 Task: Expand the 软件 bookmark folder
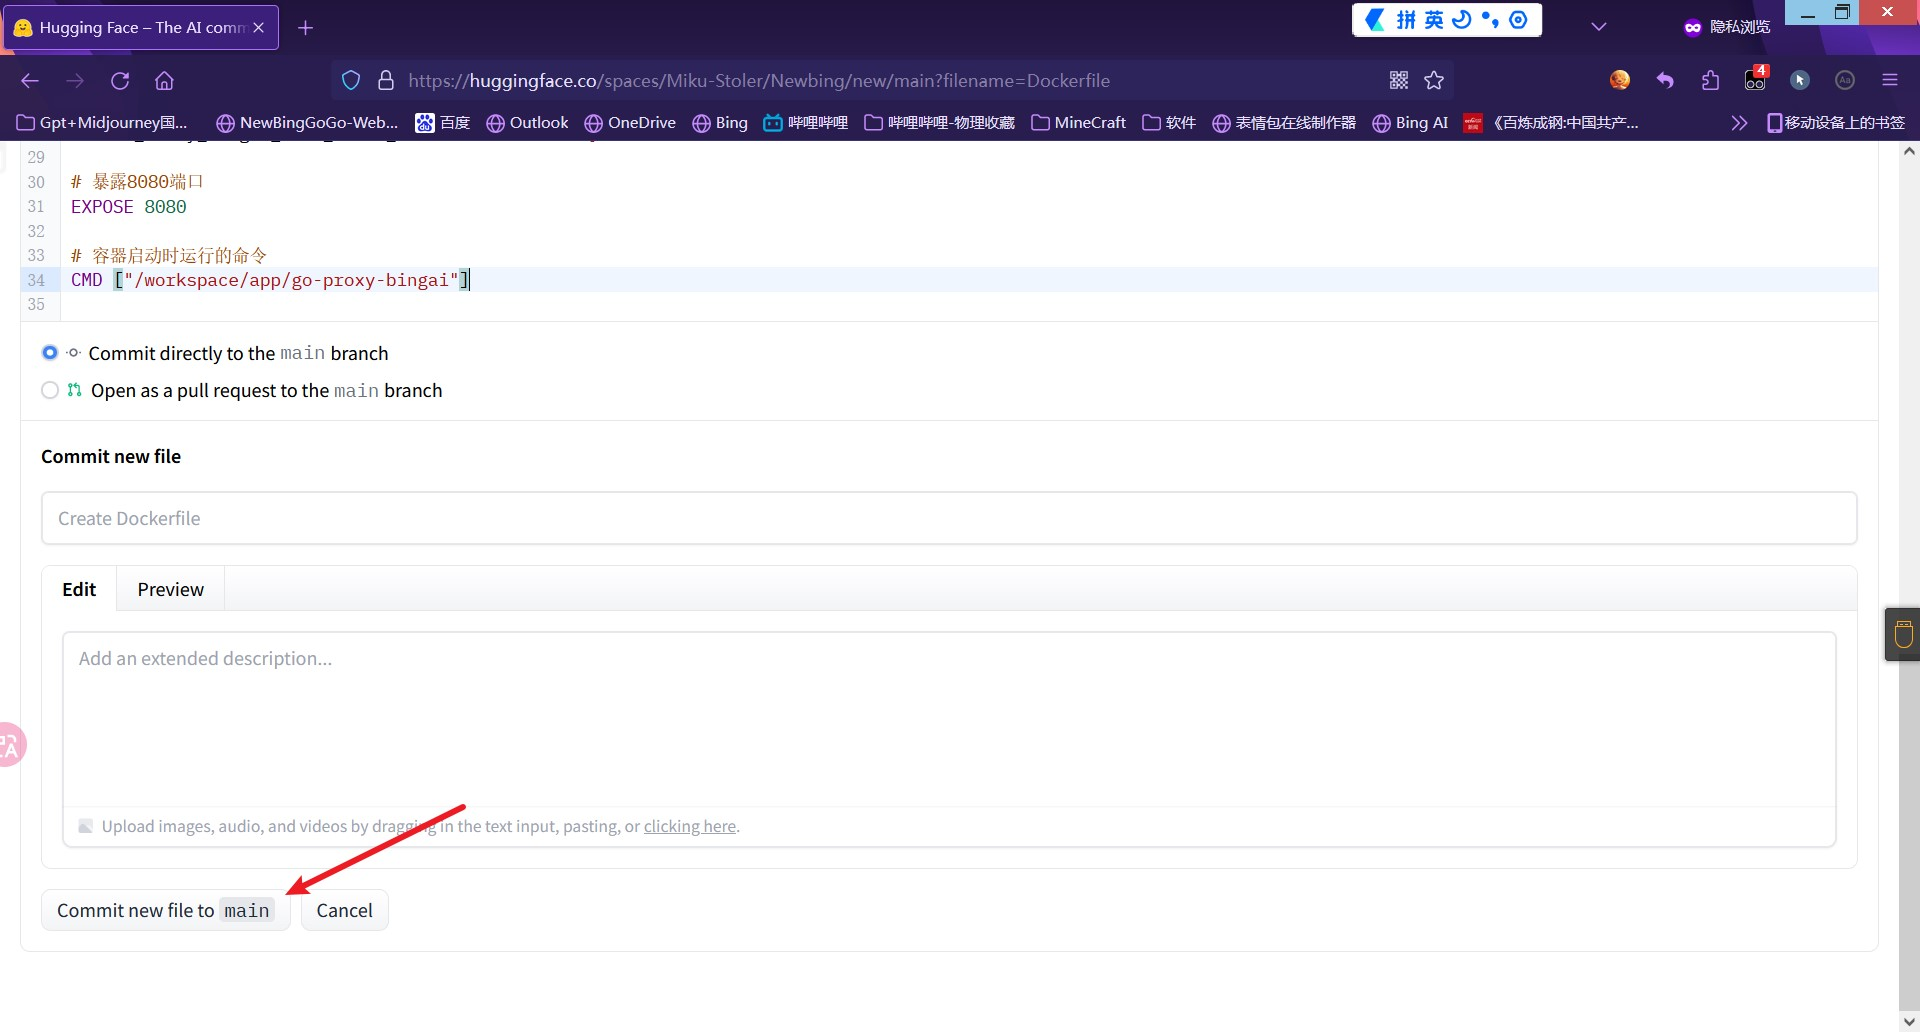click(1169, 123)
